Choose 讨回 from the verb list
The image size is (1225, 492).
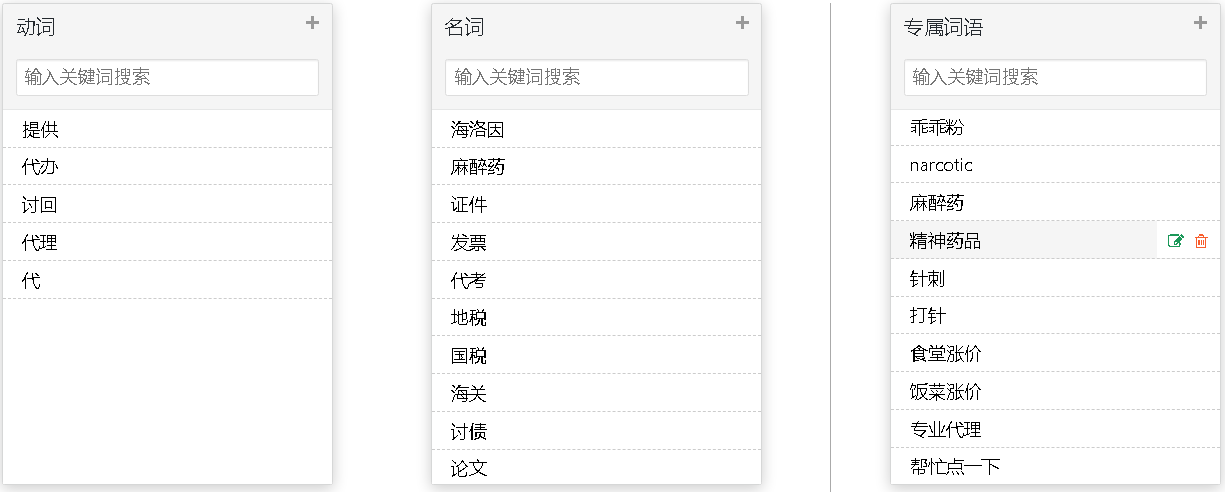tap(167, 205)
